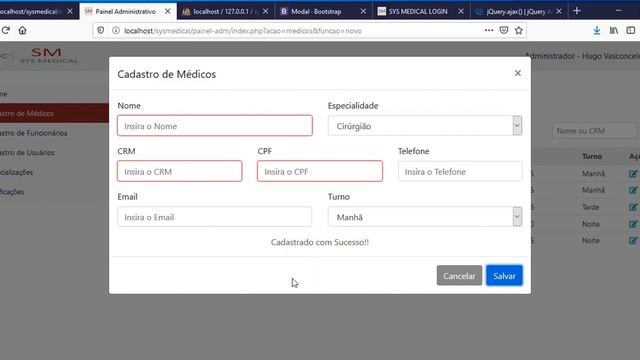Screen dimensions: 640x360
Task: Click the Salvar button
Action: tap(504, 276)
